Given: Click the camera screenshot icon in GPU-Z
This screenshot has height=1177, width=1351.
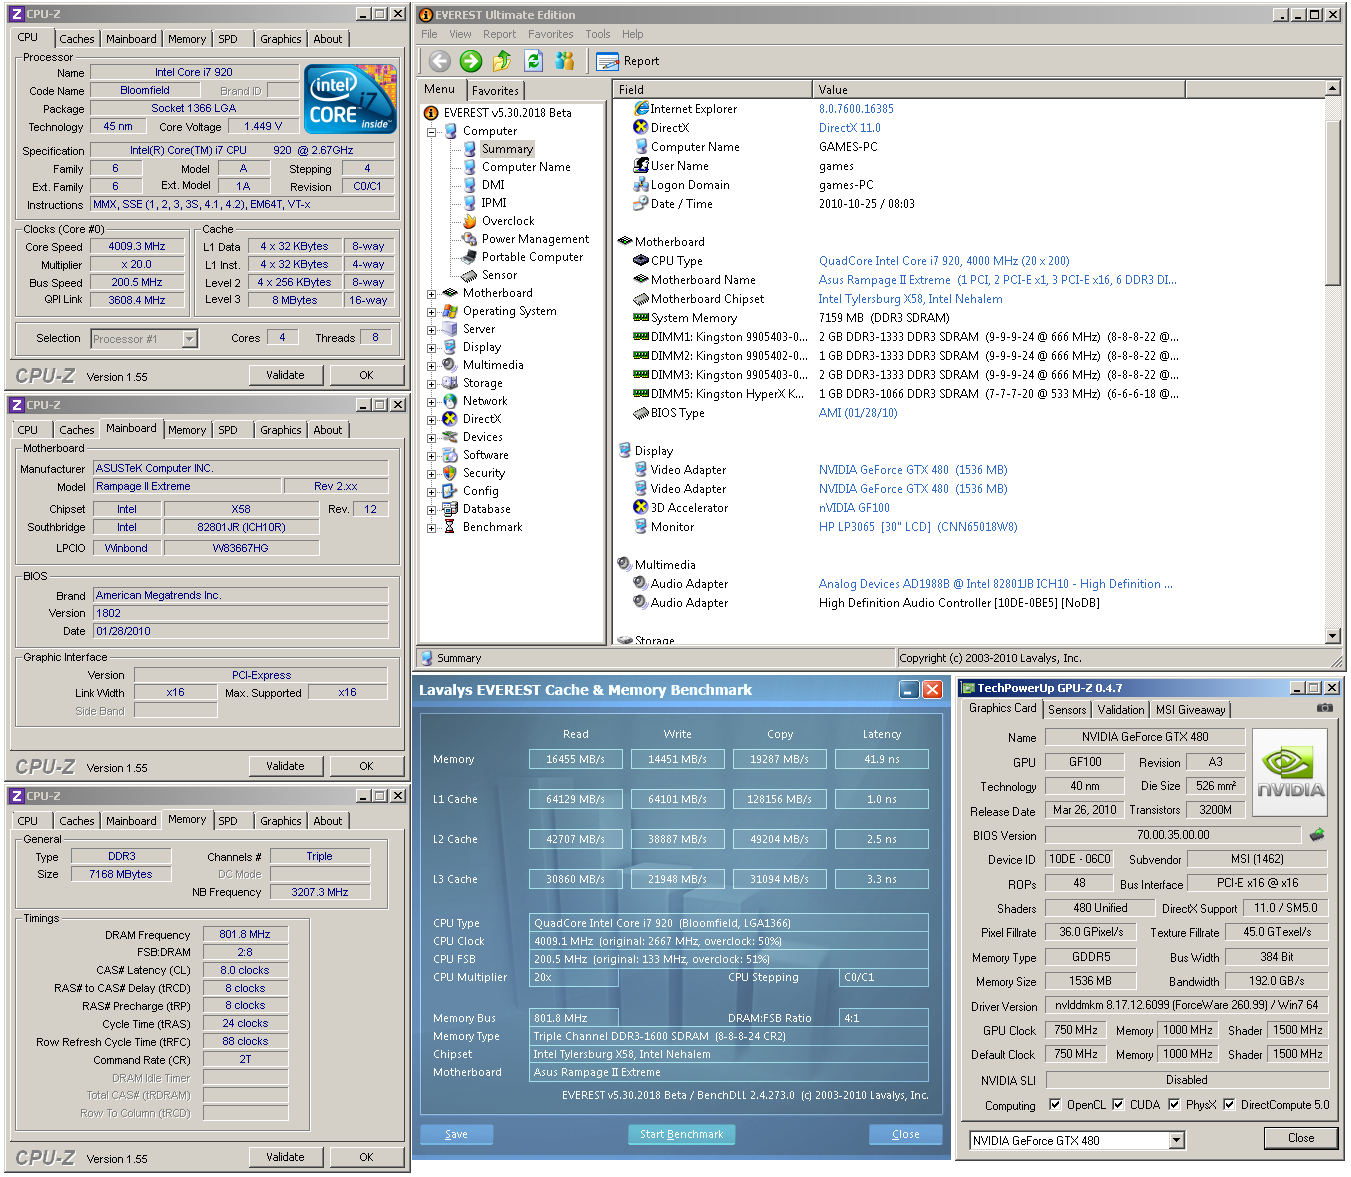Looking at the screenshot, I should click(1325, 708).
